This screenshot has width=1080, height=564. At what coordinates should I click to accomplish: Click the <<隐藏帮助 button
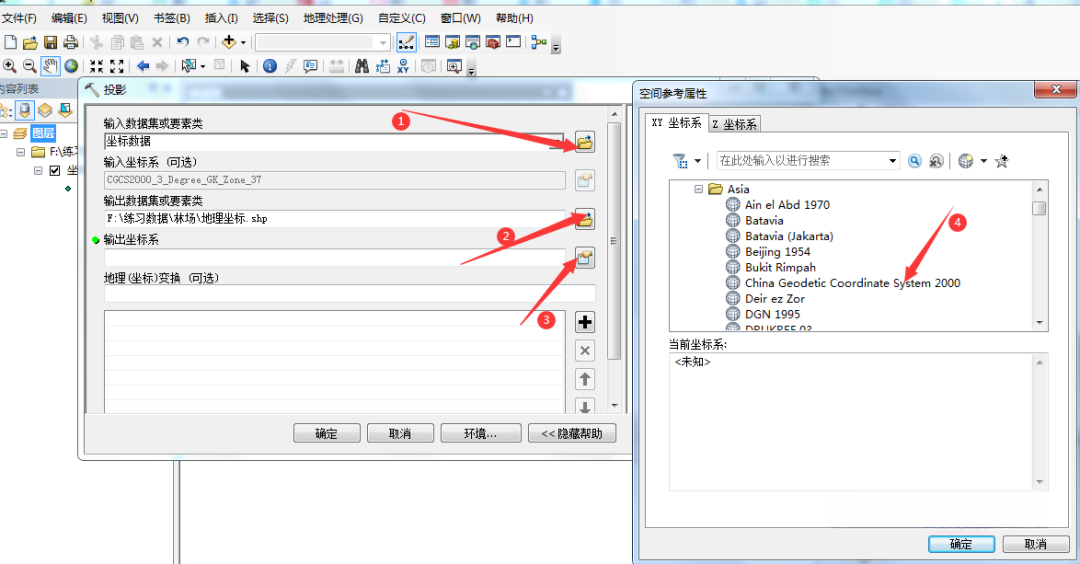572,433
